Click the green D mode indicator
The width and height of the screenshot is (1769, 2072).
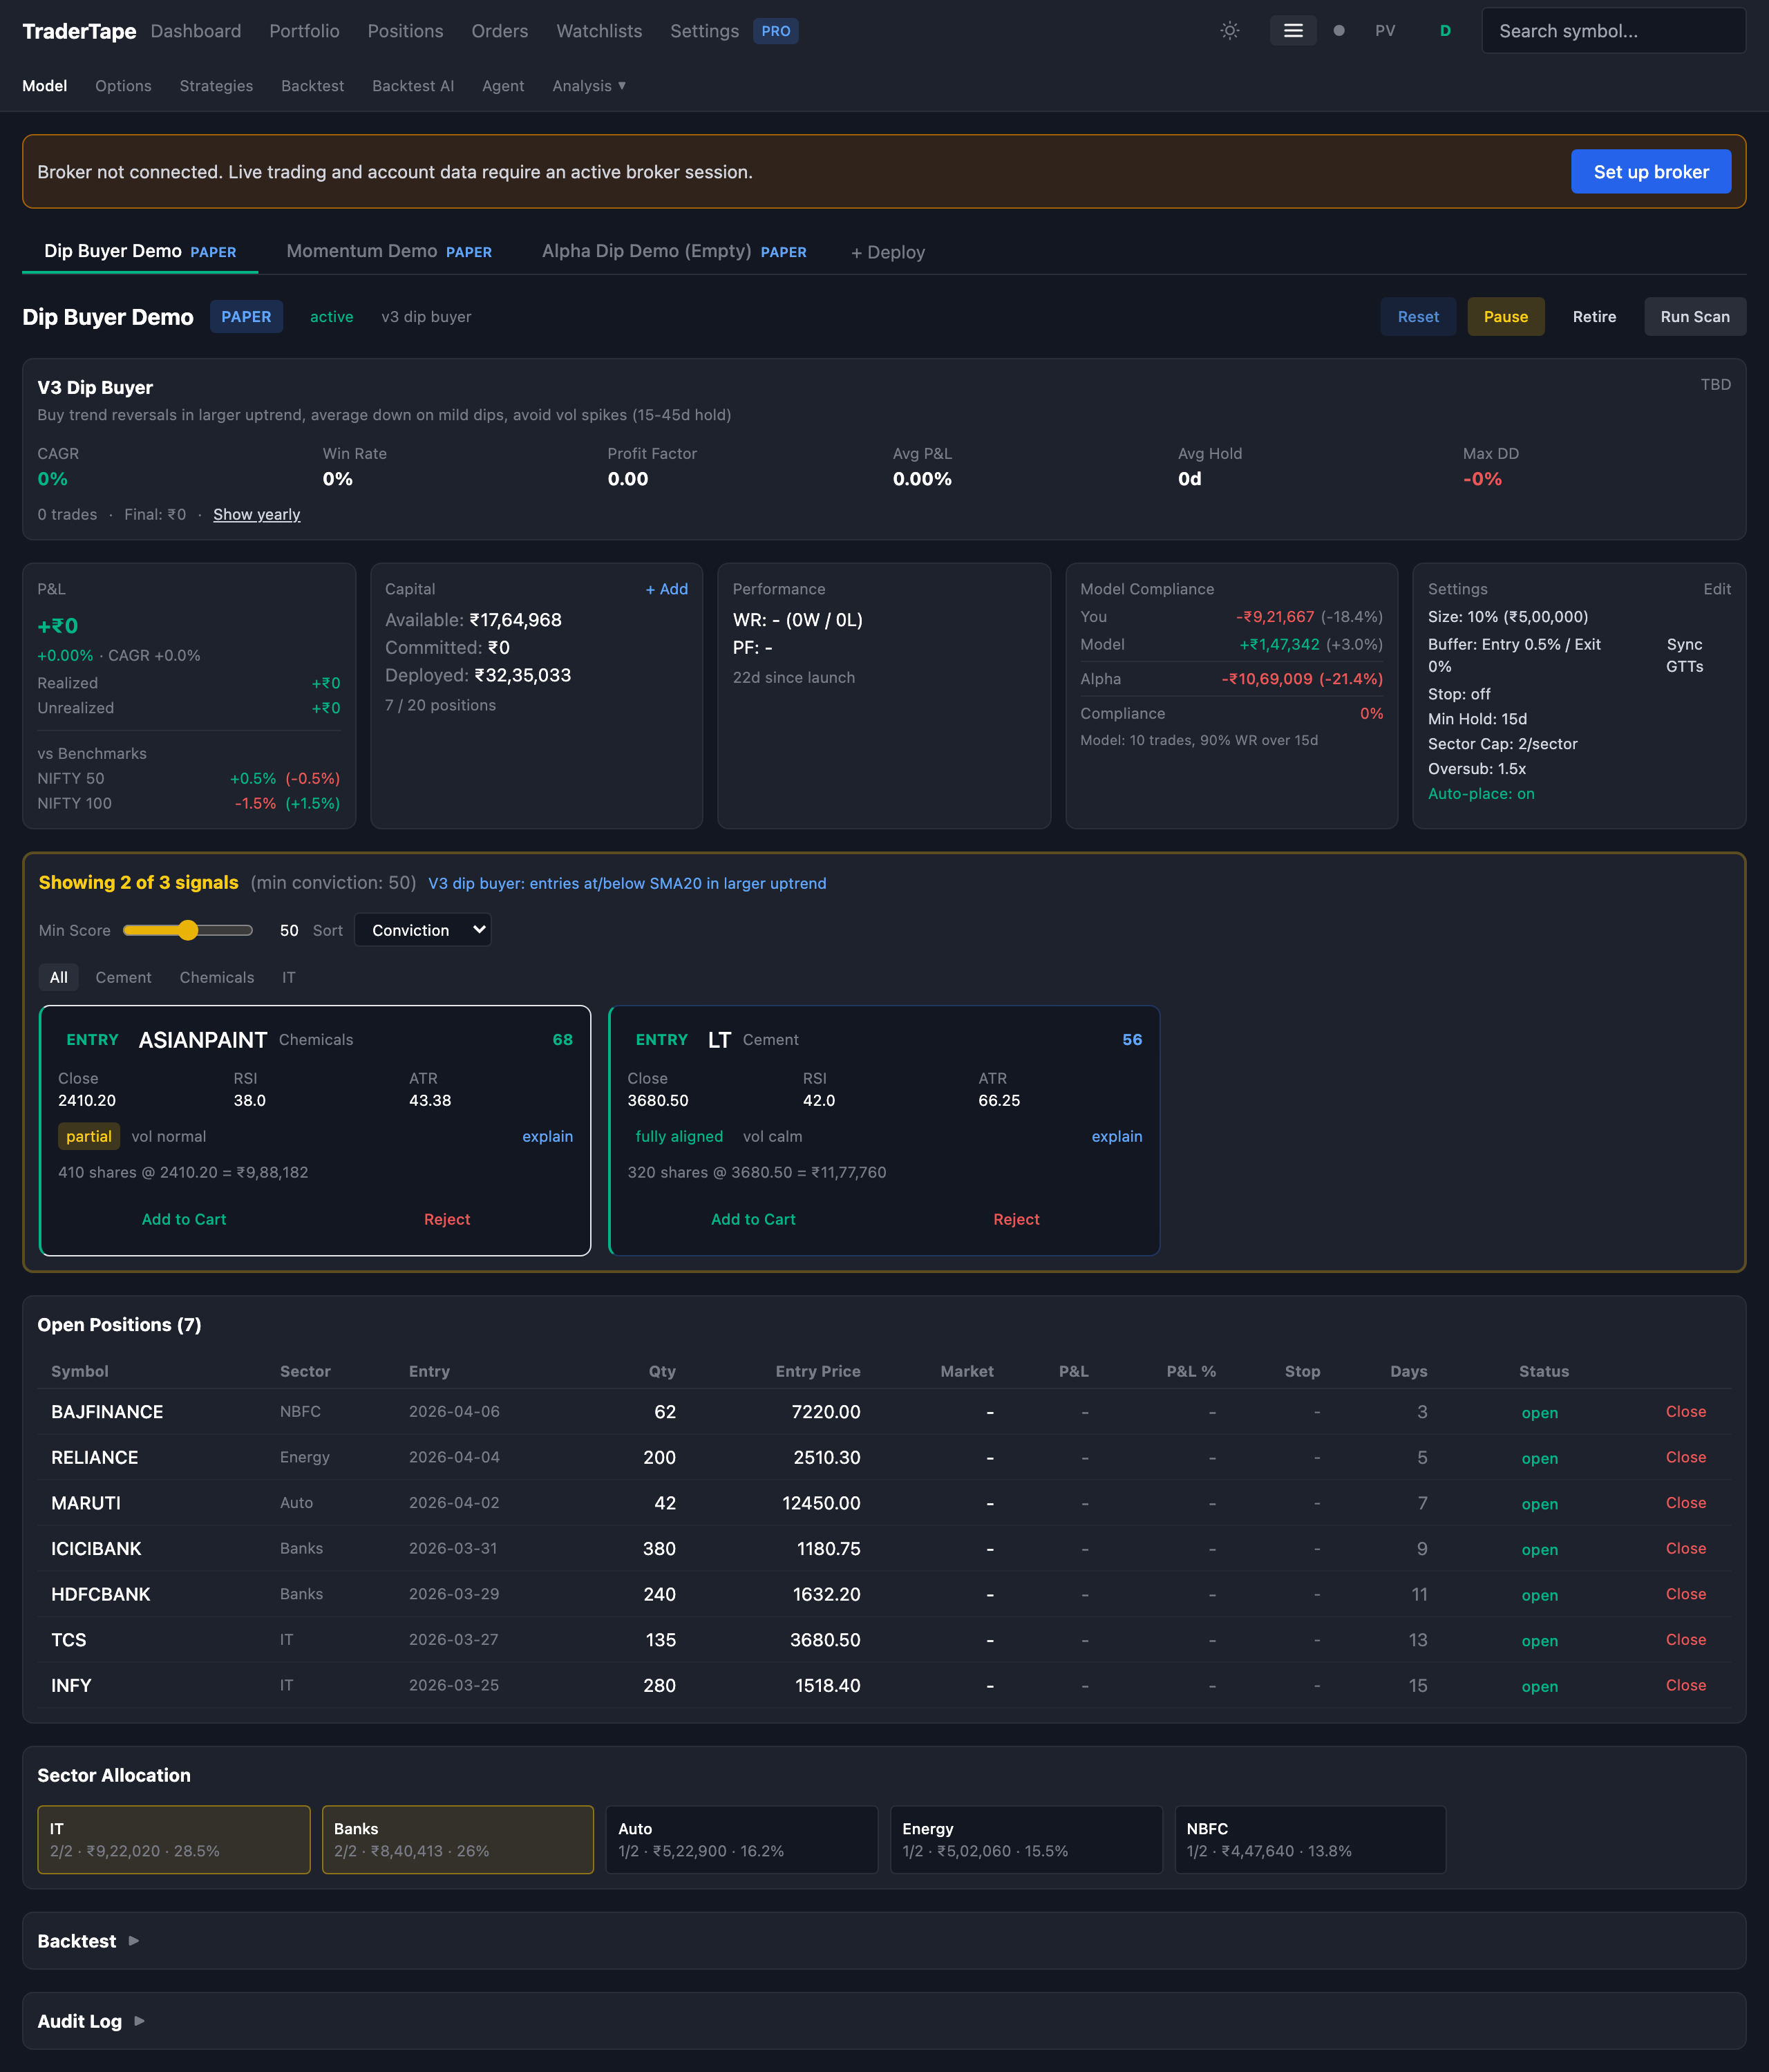(1444, 31)
